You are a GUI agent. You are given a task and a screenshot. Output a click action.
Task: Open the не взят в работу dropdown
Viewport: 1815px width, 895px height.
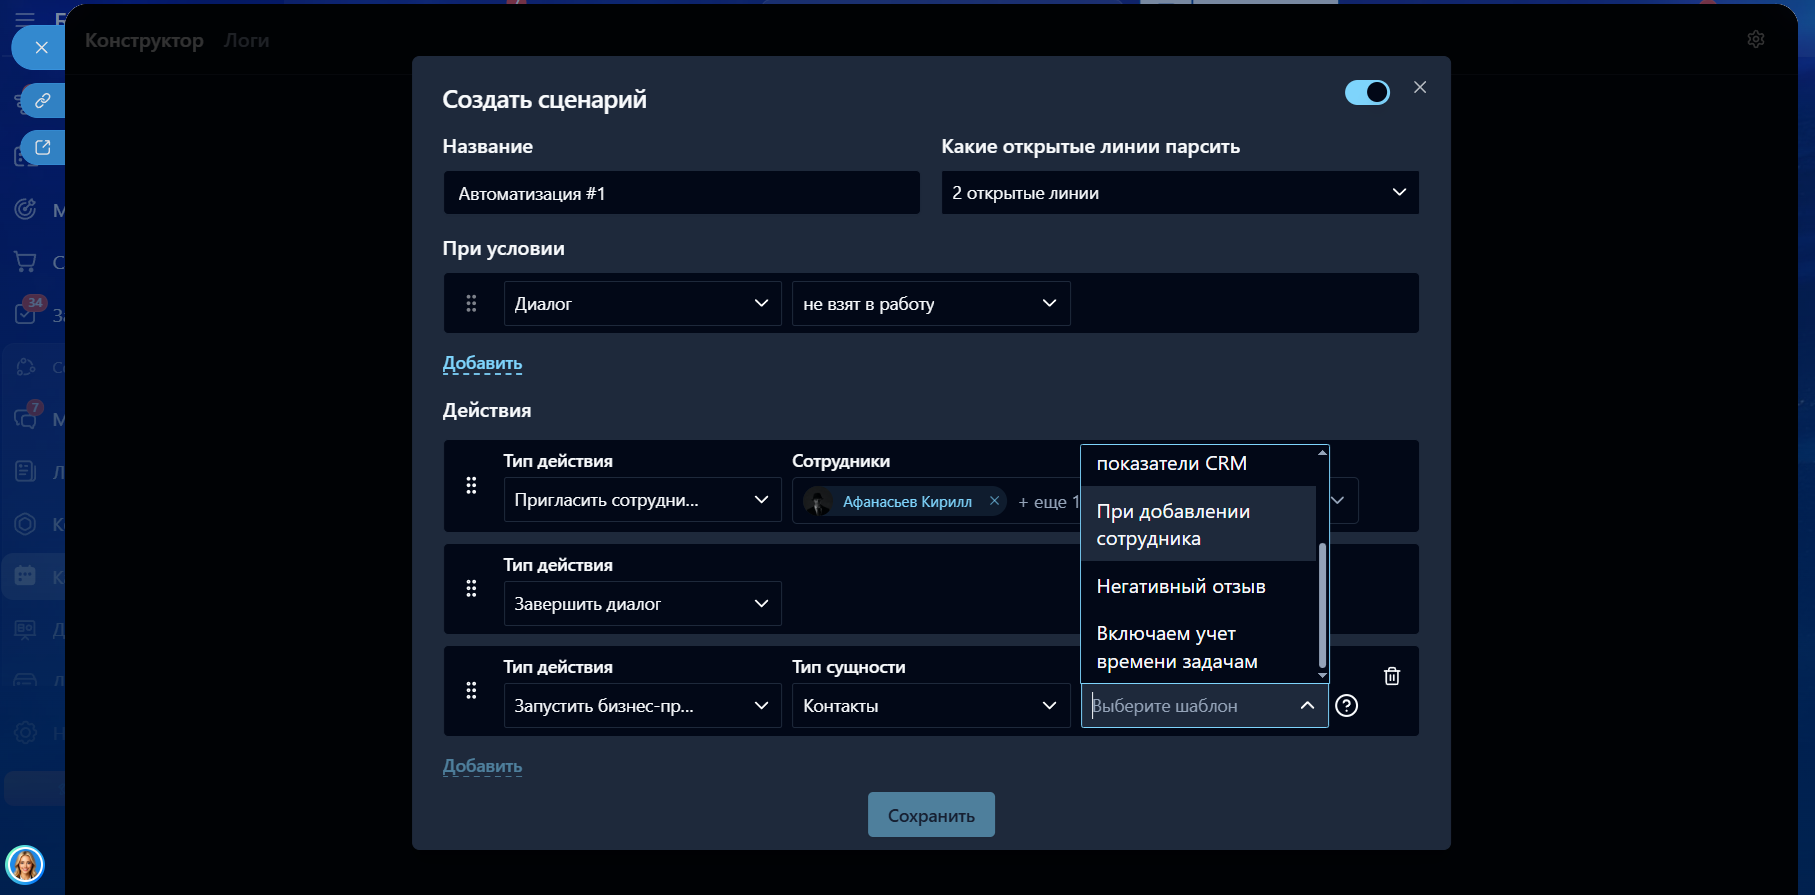point(930,304)
